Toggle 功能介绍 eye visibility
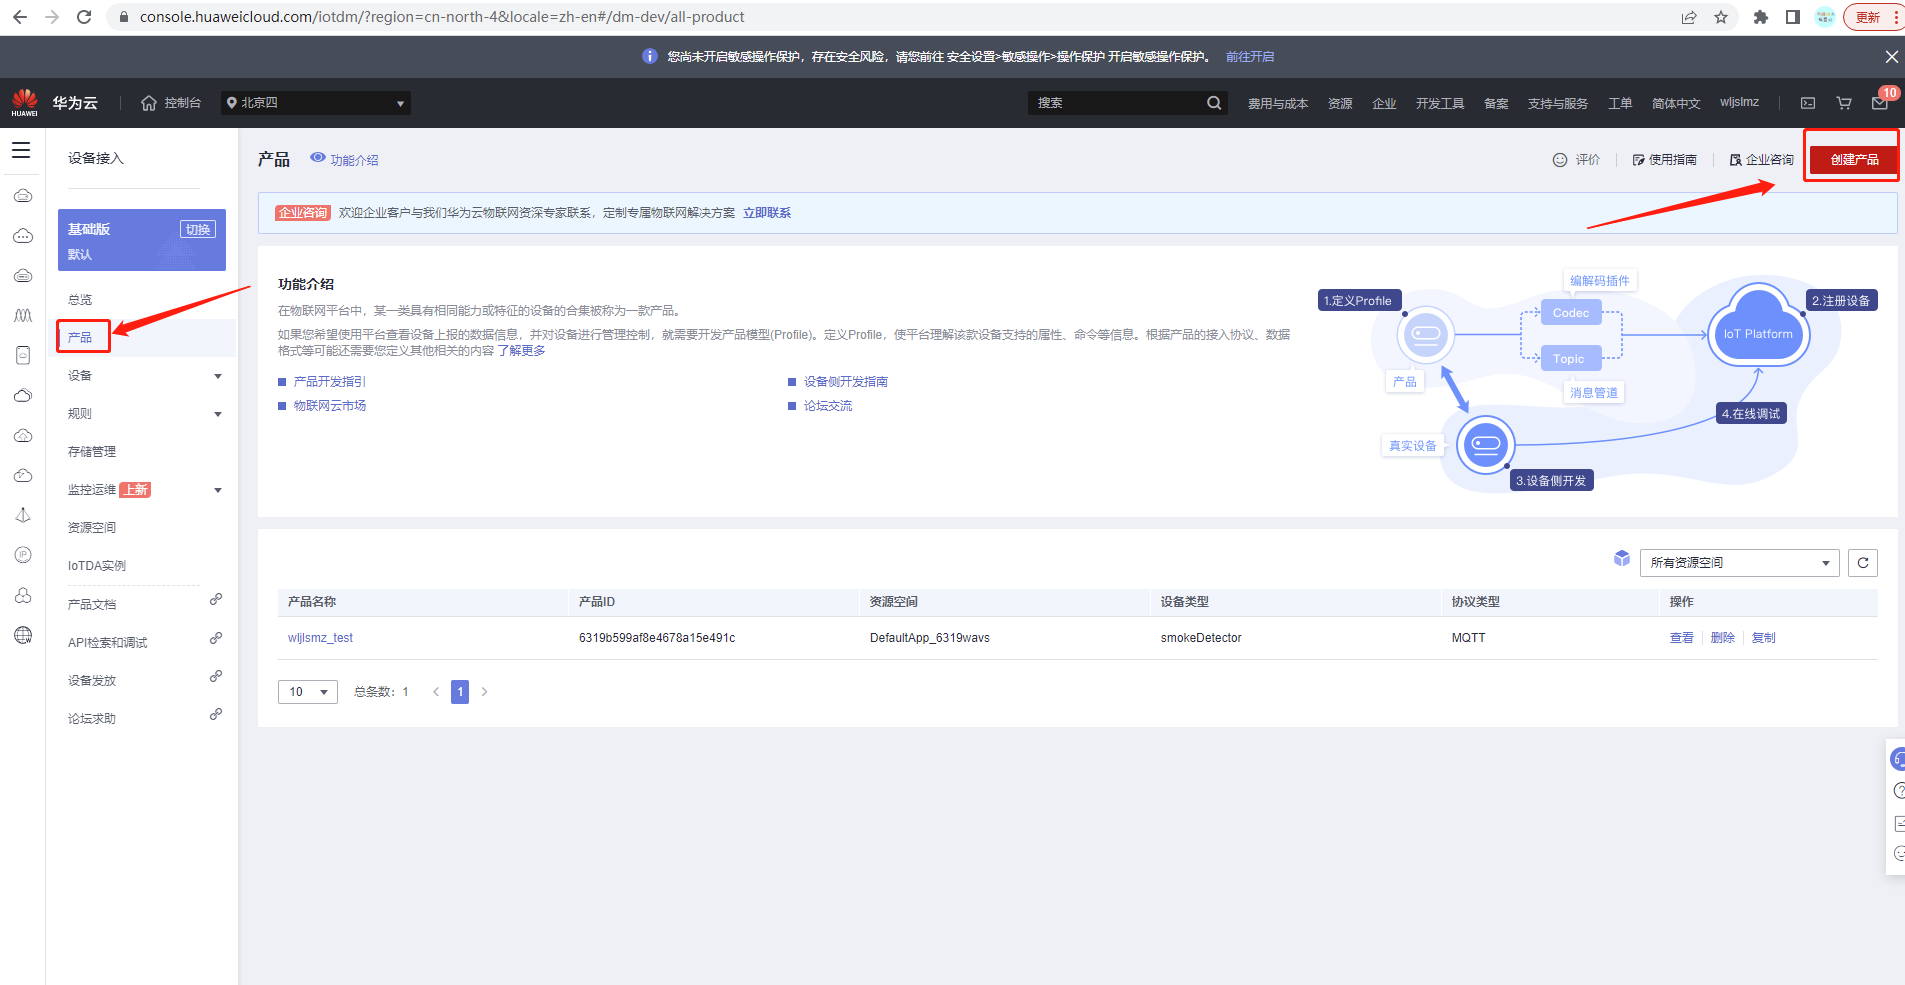 coord(318,158)
